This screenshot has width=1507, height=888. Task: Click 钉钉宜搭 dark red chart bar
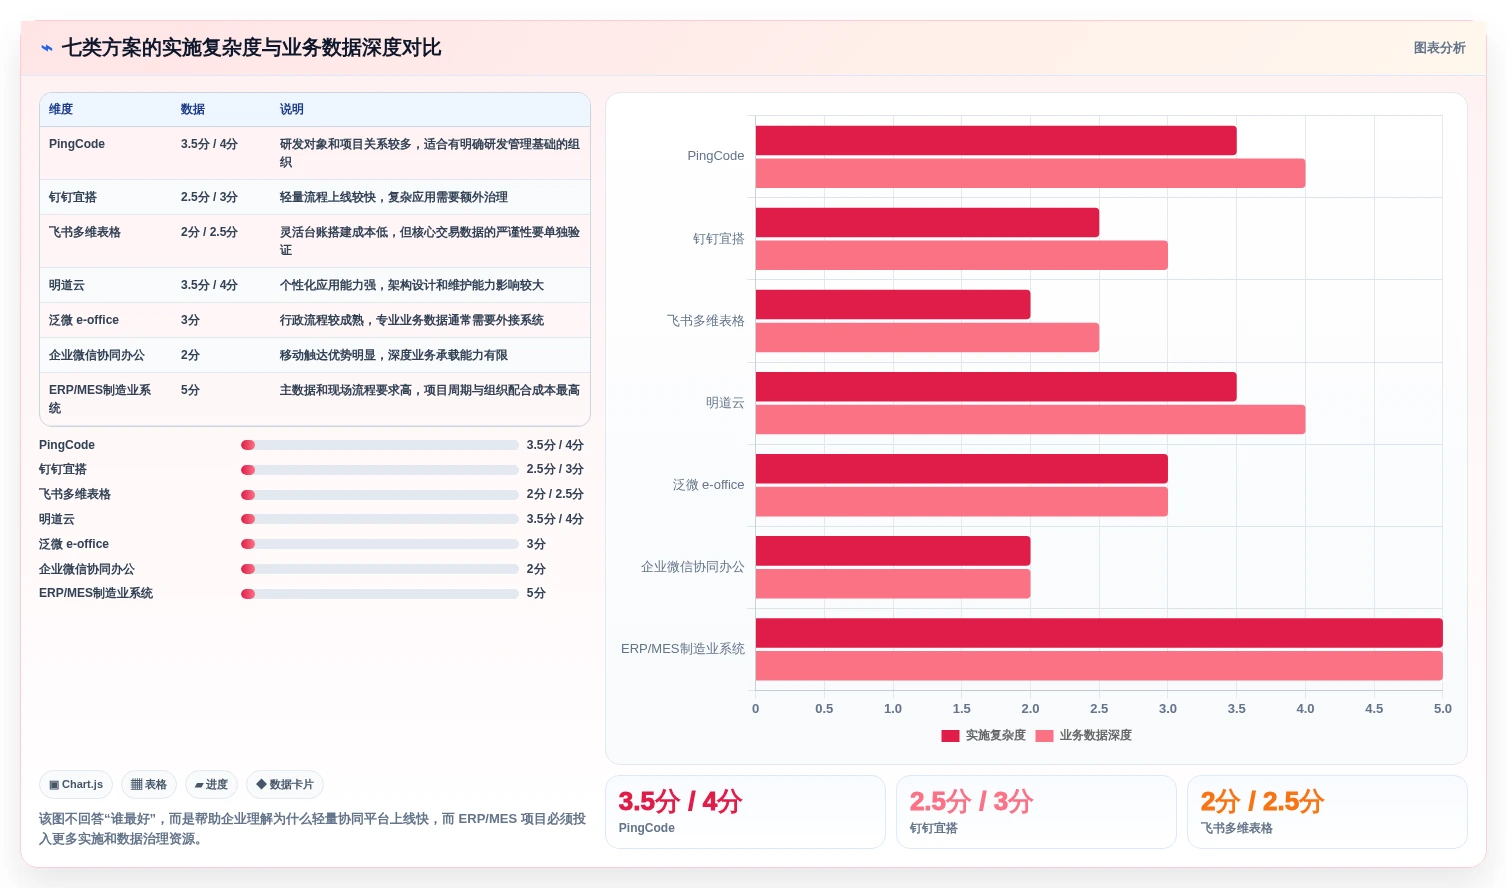927,223
